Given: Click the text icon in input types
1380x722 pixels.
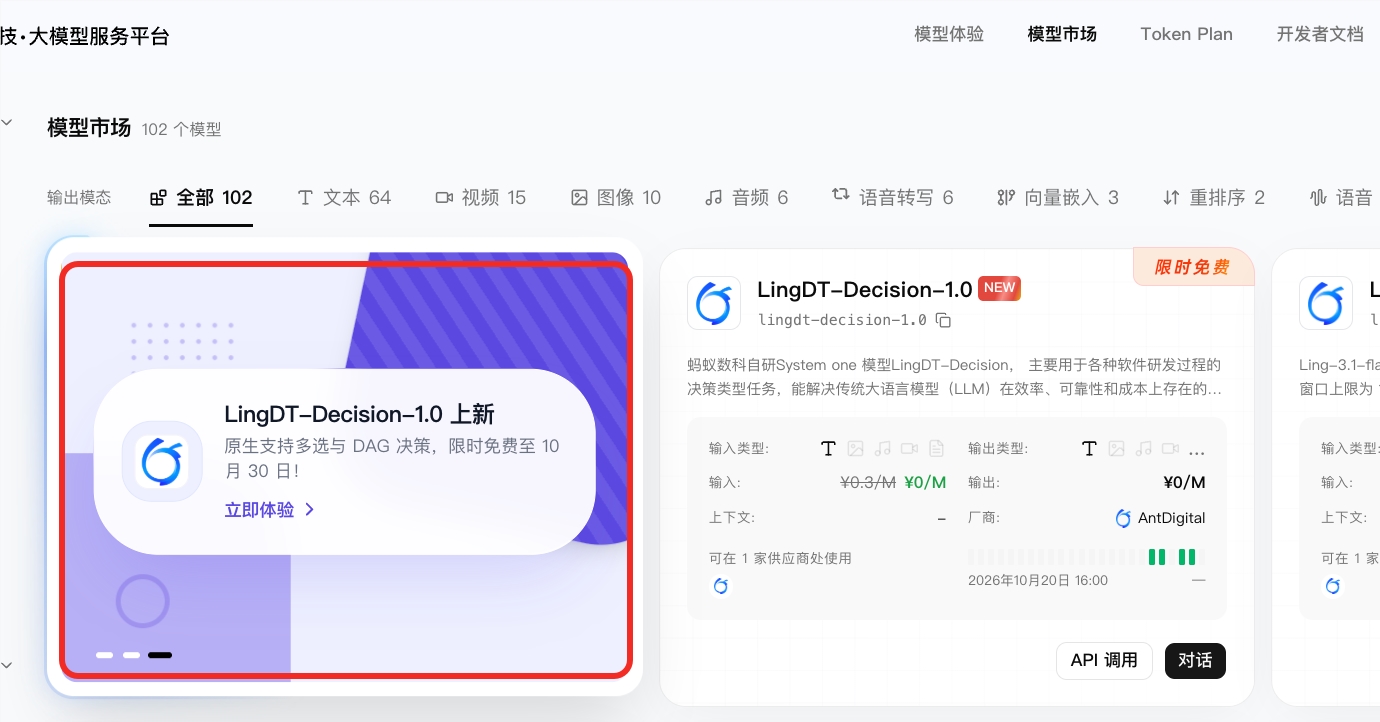Looking at the screenshot, I should [828, 449].
